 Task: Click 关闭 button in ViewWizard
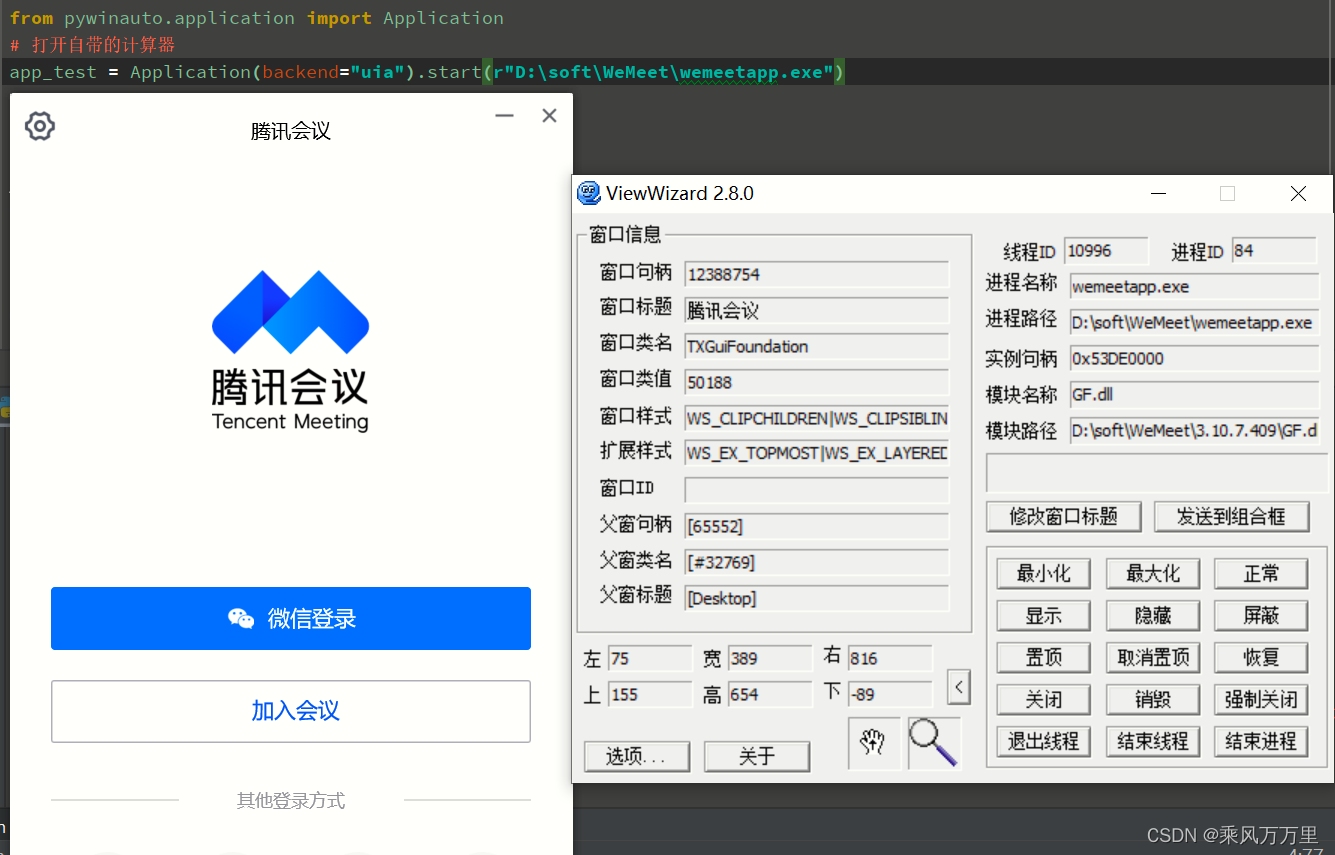click(1043, 700)
